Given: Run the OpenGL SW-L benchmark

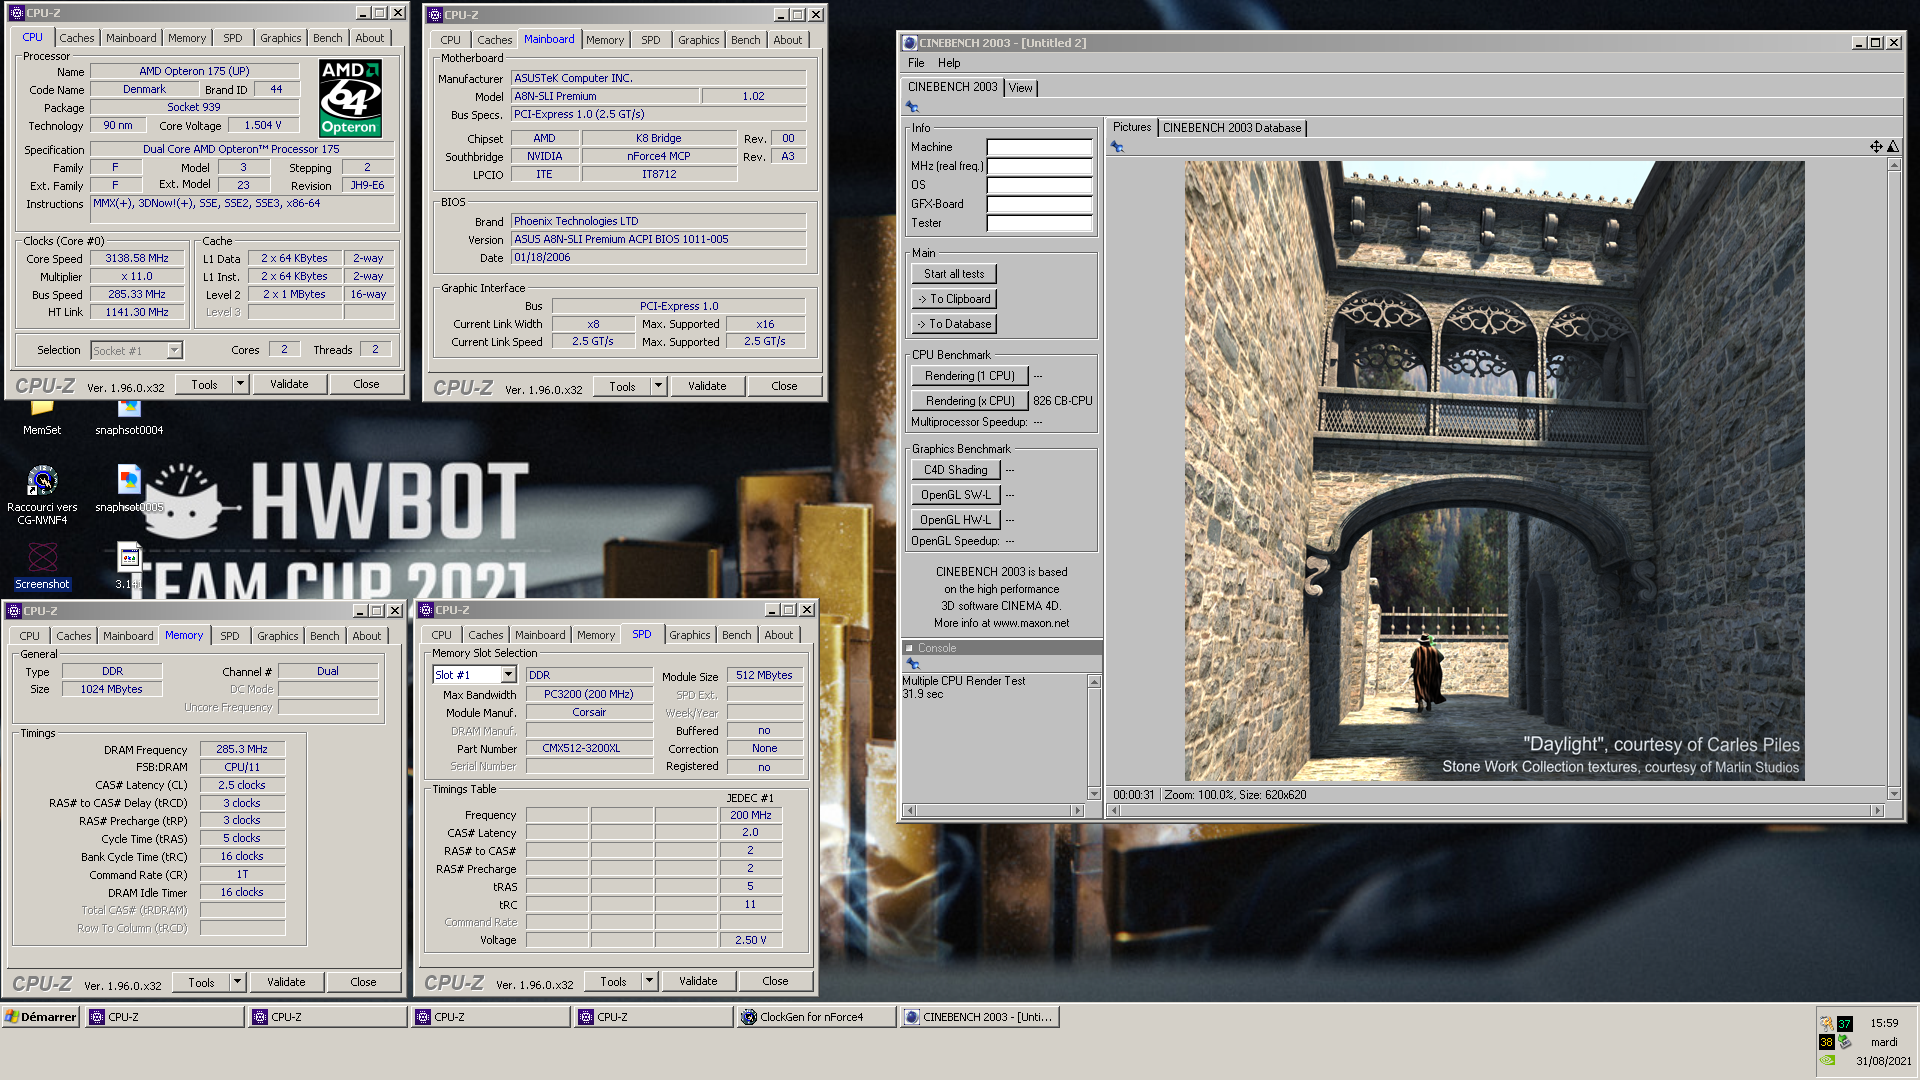Looking at the screenshot, I should tap(955, 495).
